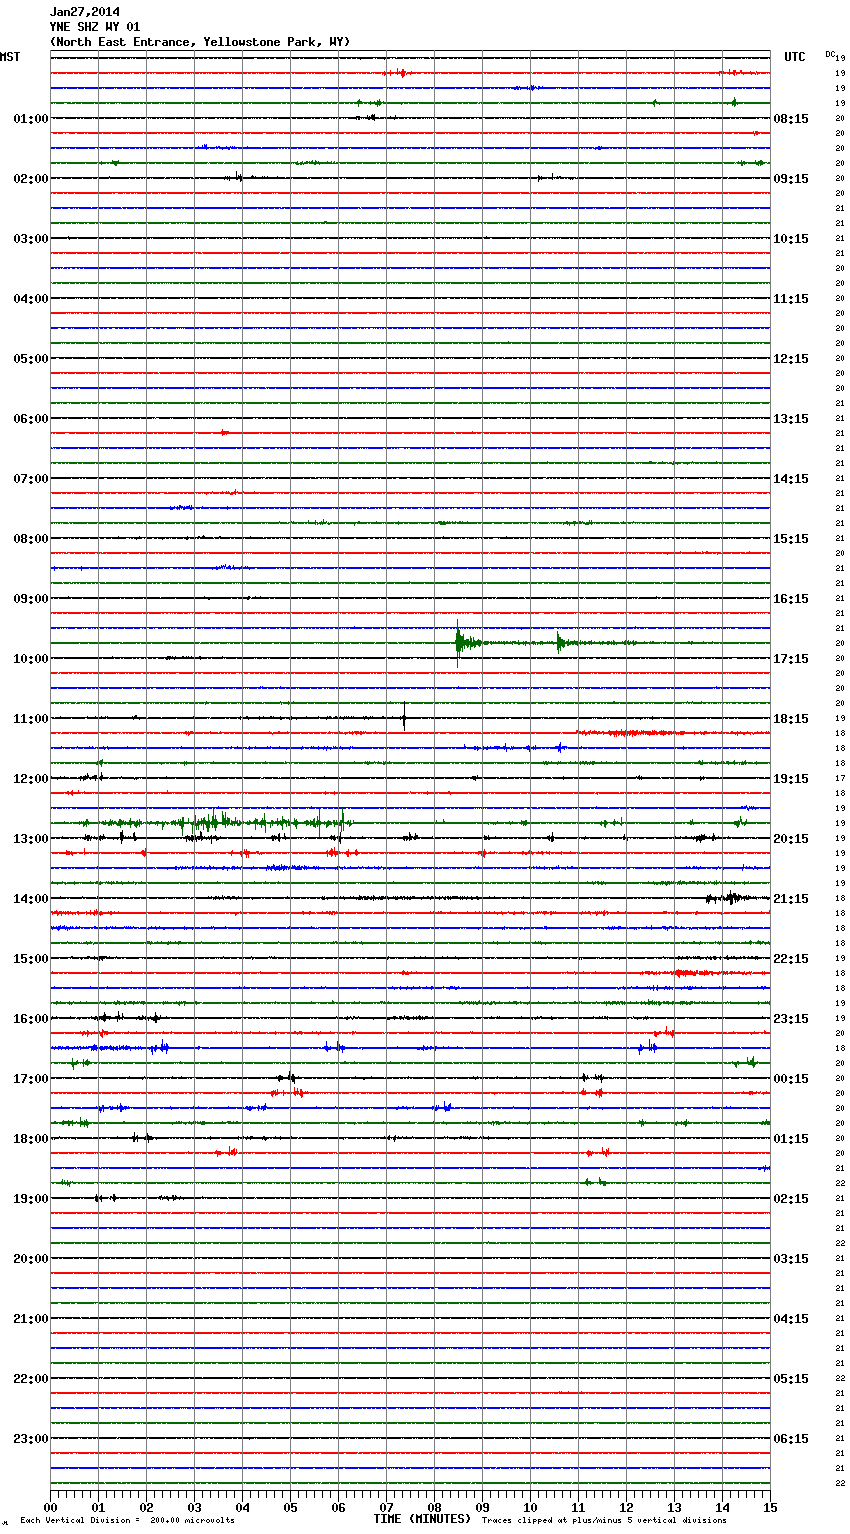The image size is (850, 1534).
Task: Click the 08:15 UTC time label
Action: (x=791, y=119)
